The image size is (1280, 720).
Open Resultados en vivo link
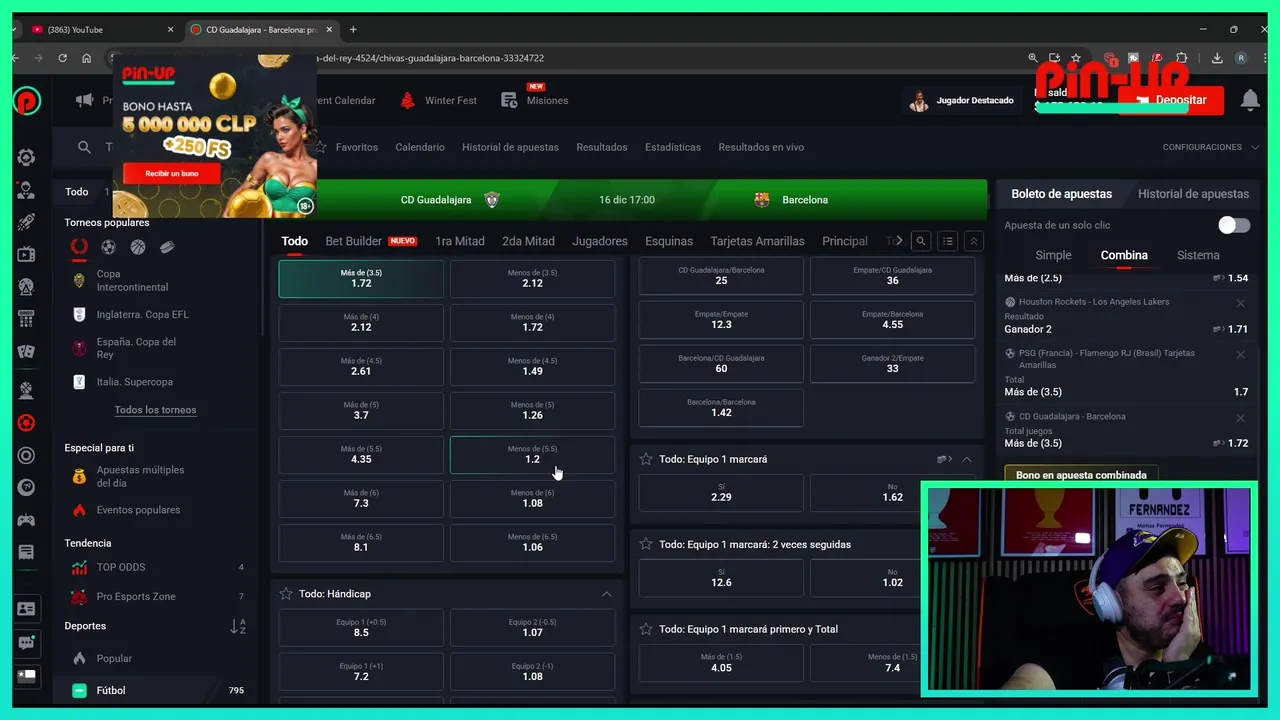pos(761,147)
